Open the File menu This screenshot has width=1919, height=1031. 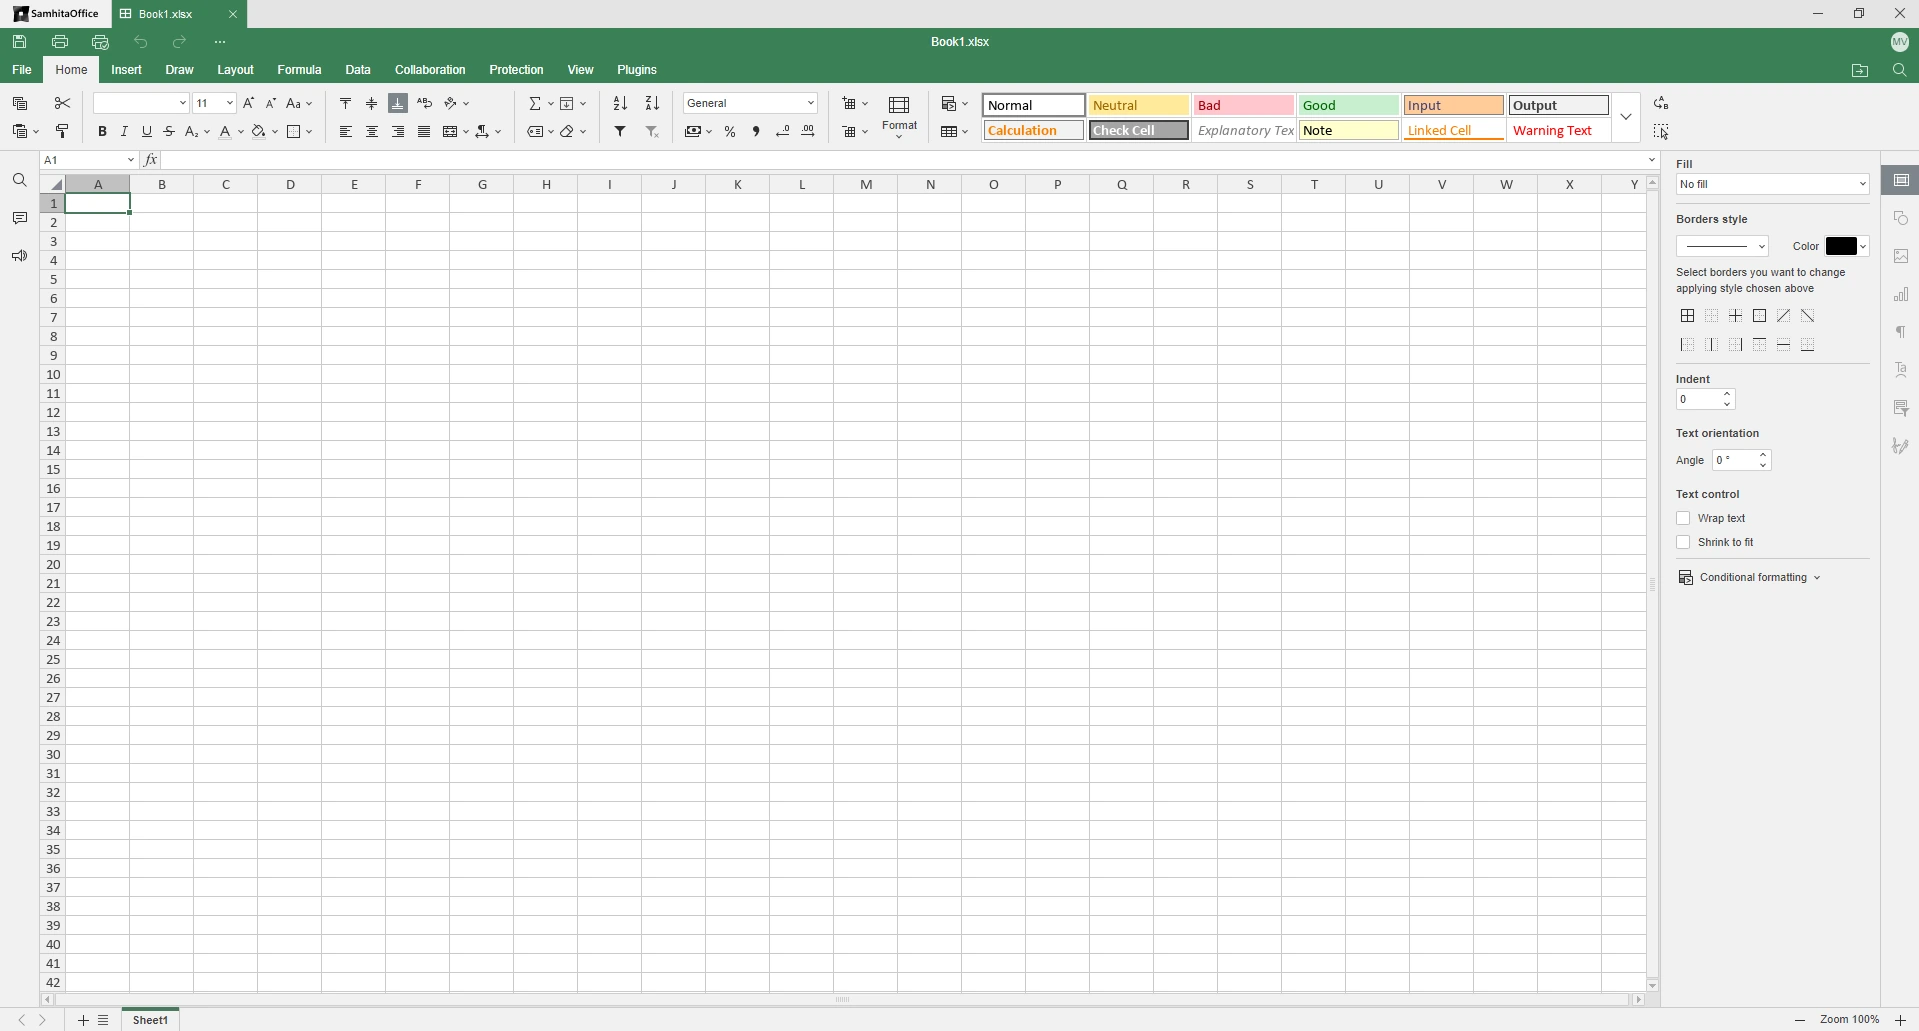pos(22,70)
